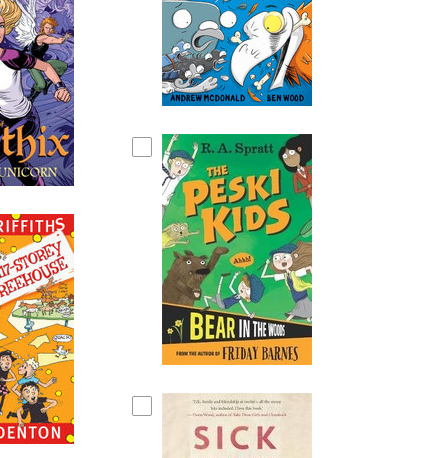Viewport: 447px width, 458px height.
Task: Open the Andrew McDonald and Ben Wood book cover
Action: [237, 53]
